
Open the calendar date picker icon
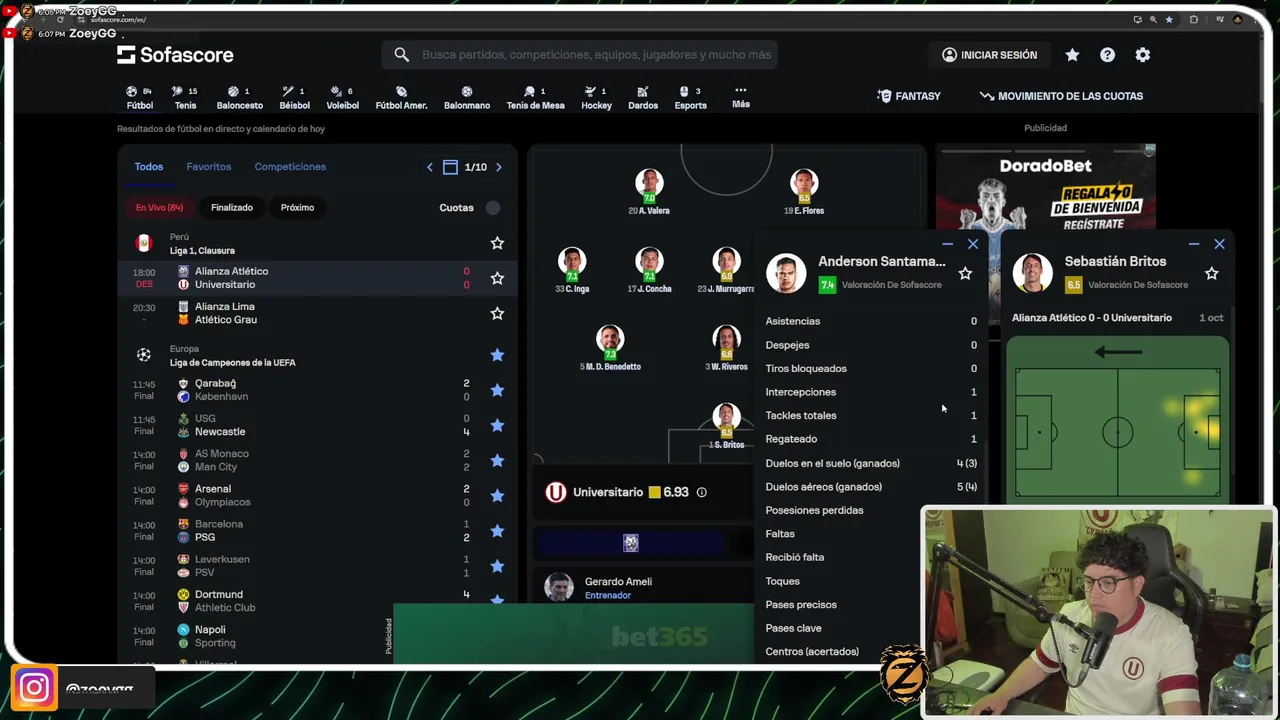point(451,167)
